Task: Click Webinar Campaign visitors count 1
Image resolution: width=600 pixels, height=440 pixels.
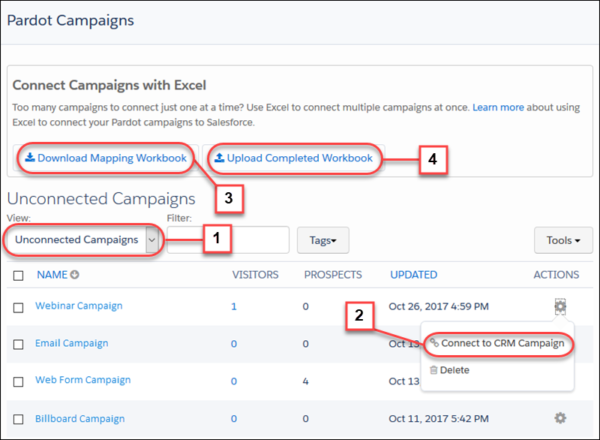Action: 234,306
